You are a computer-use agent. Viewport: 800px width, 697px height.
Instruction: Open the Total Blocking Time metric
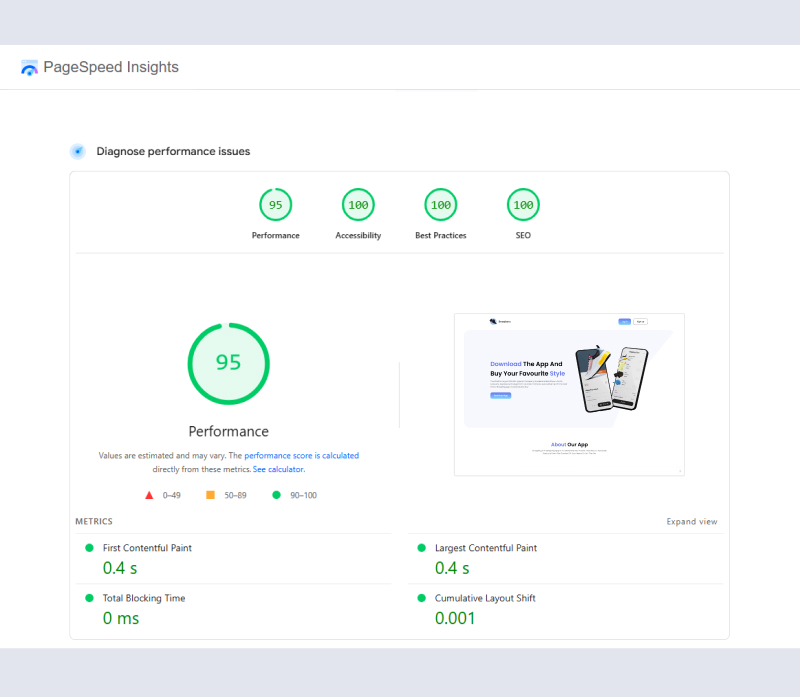click(x=143, y=598)
